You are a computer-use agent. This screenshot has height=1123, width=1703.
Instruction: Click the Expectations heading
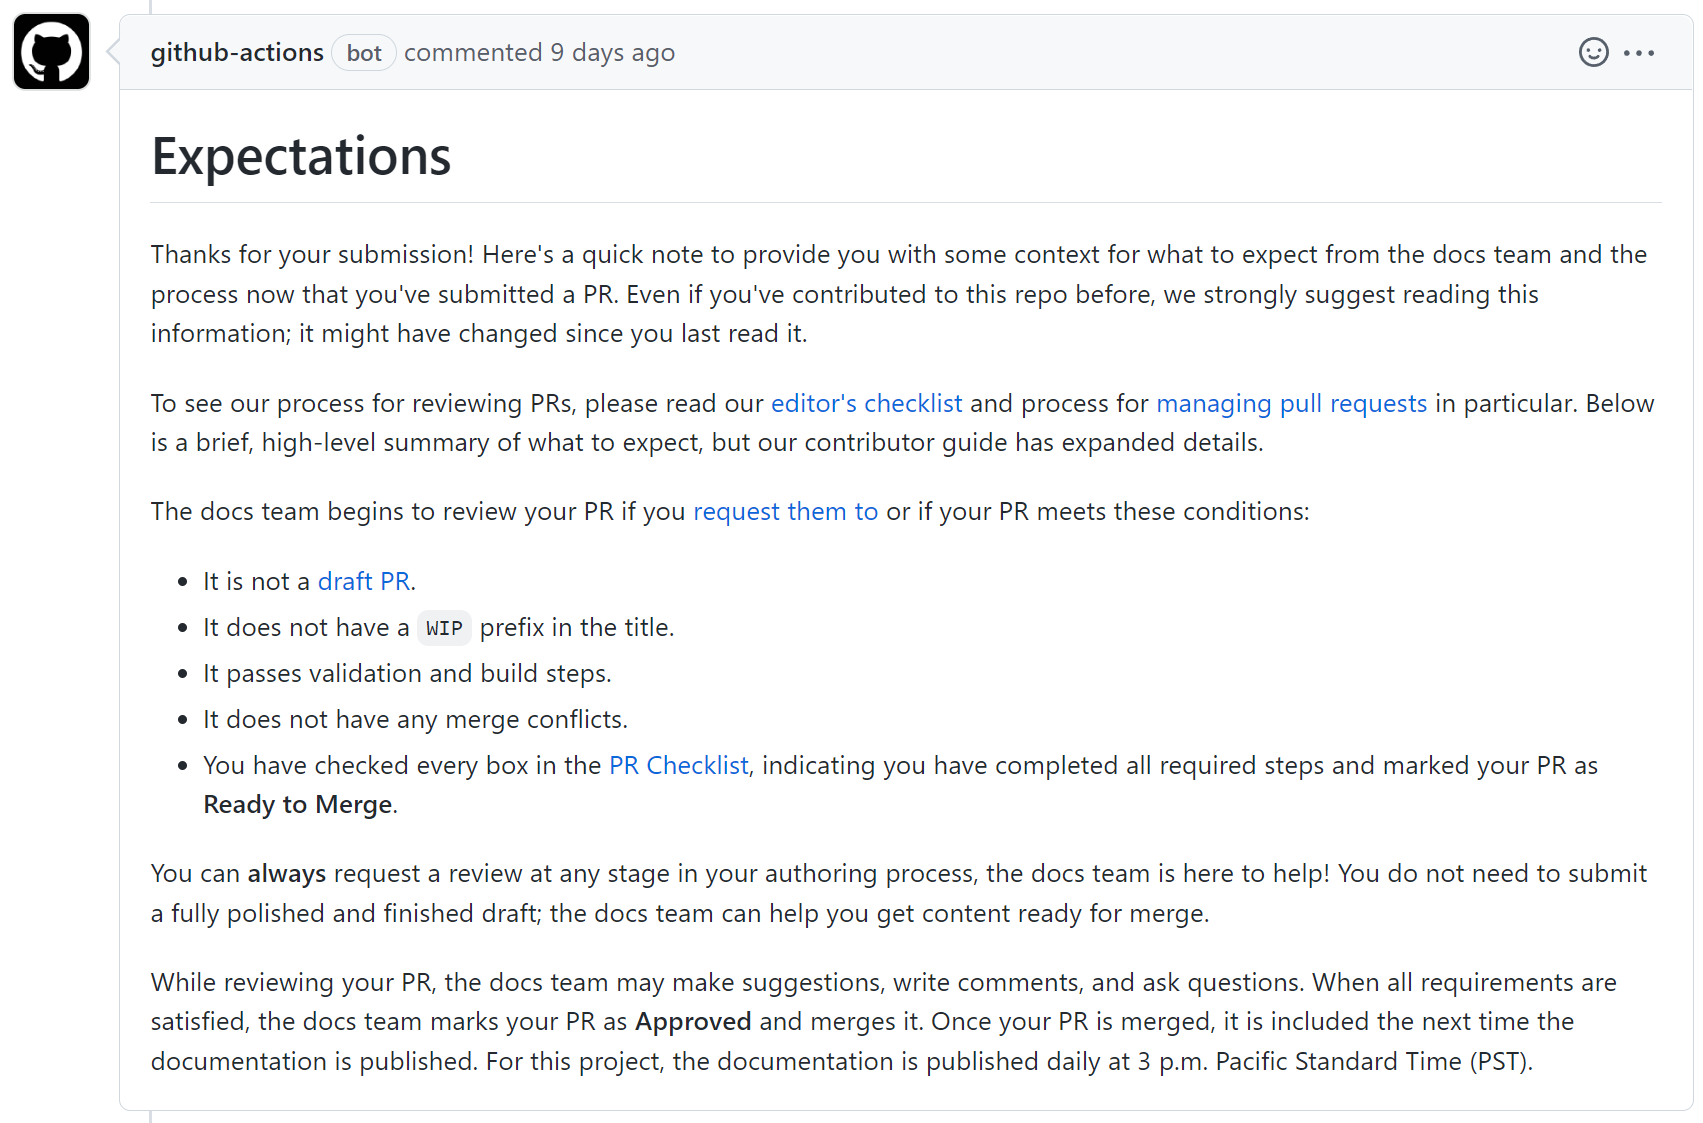[301, 156]
